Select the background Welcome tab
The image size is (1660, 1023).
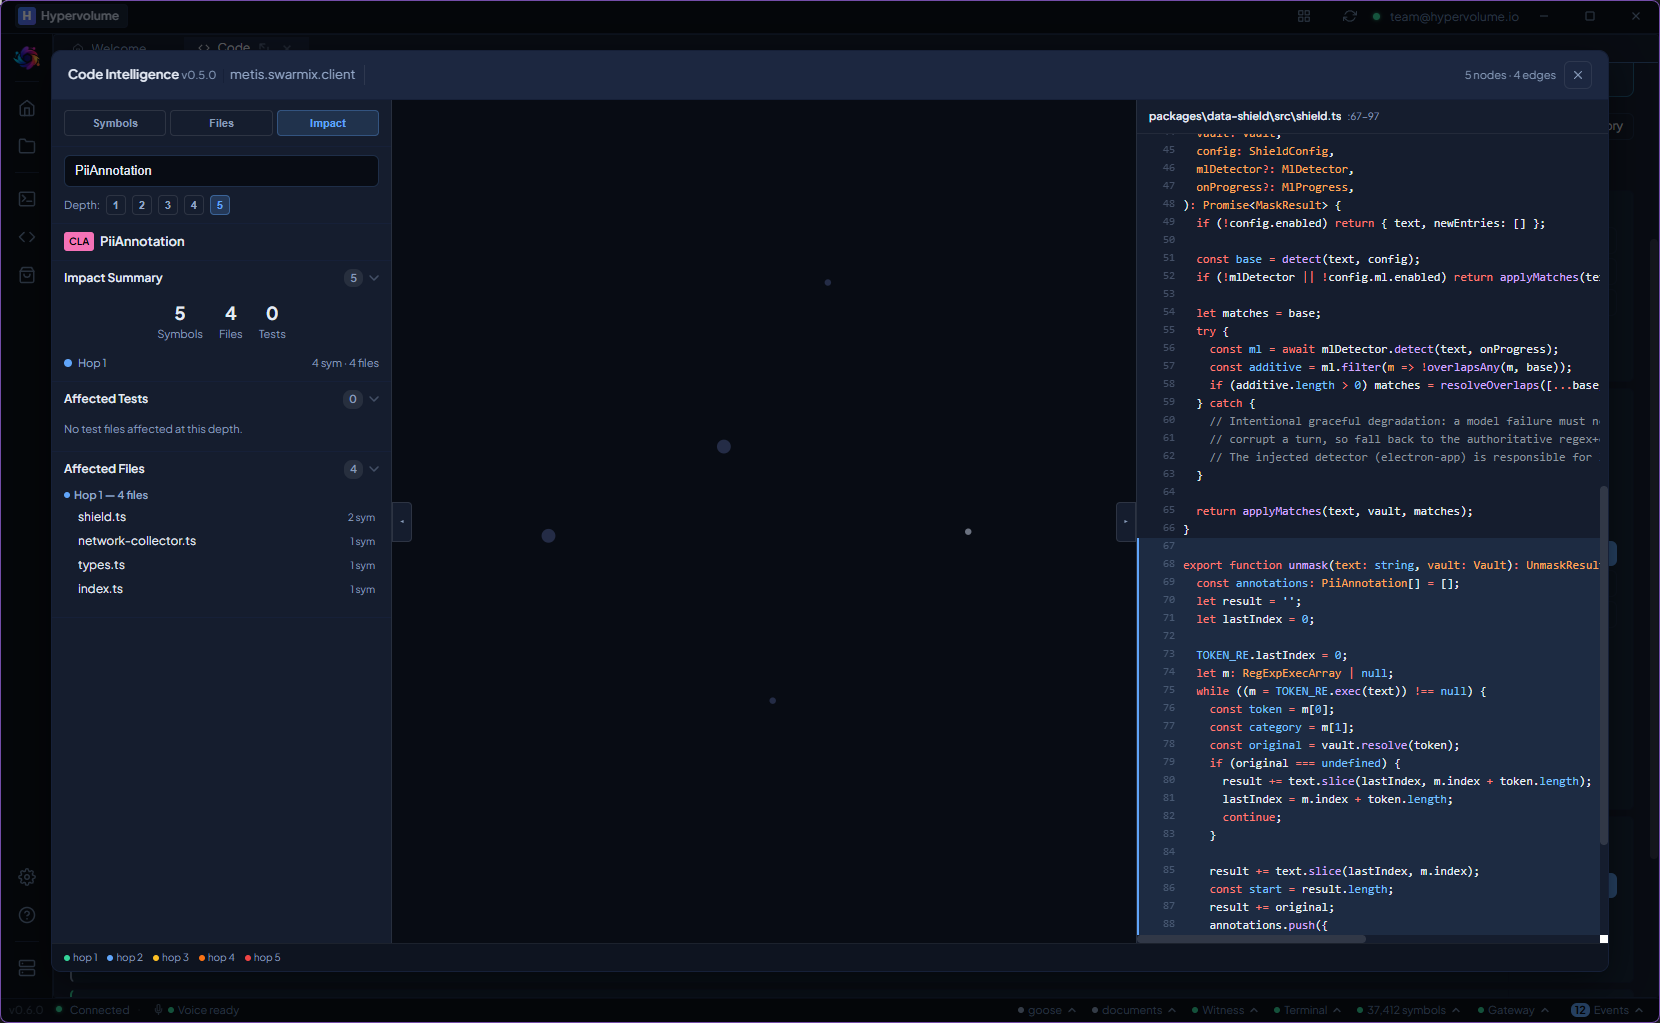[x=110, y=47]
